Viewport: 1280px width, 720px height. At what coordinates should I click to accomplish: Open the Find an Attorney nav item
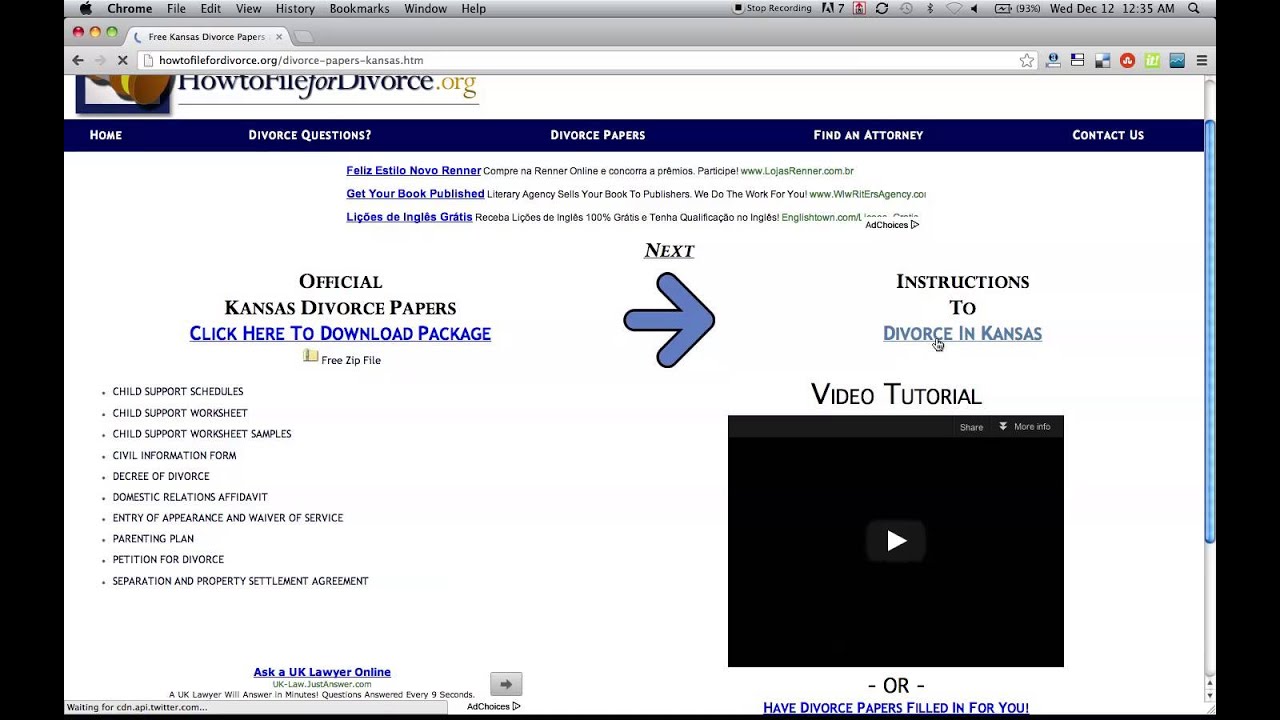click(x=868, y=135)
